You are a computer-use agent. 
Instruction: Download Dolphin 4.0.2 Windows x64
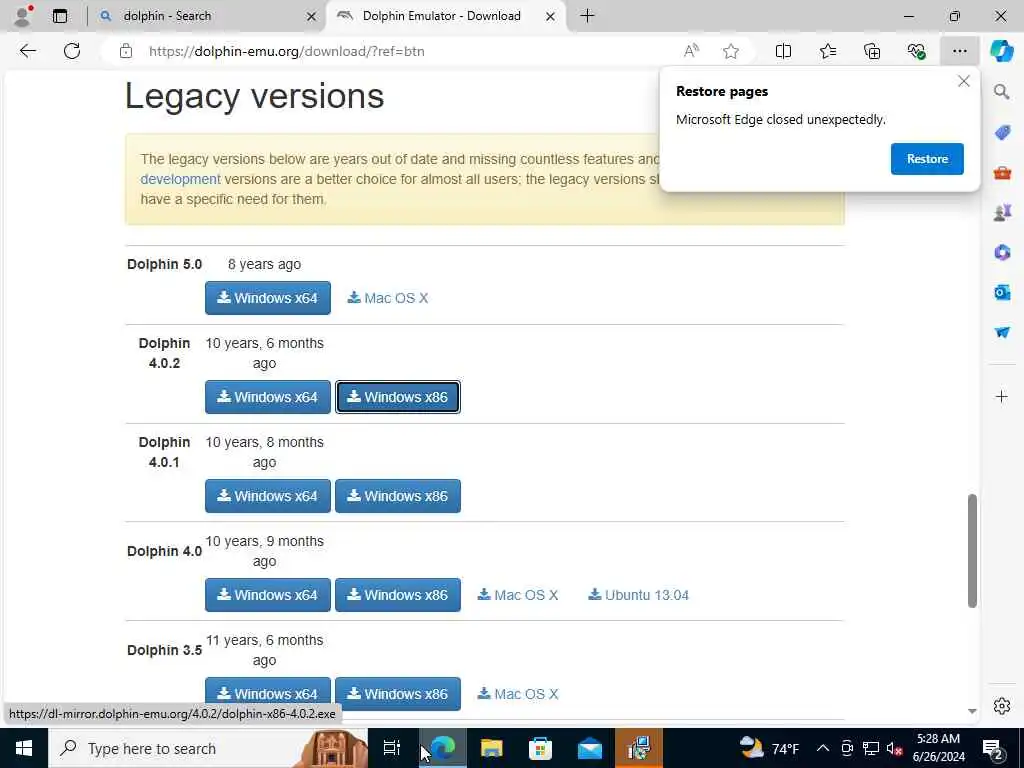click(x=268, y=397)
